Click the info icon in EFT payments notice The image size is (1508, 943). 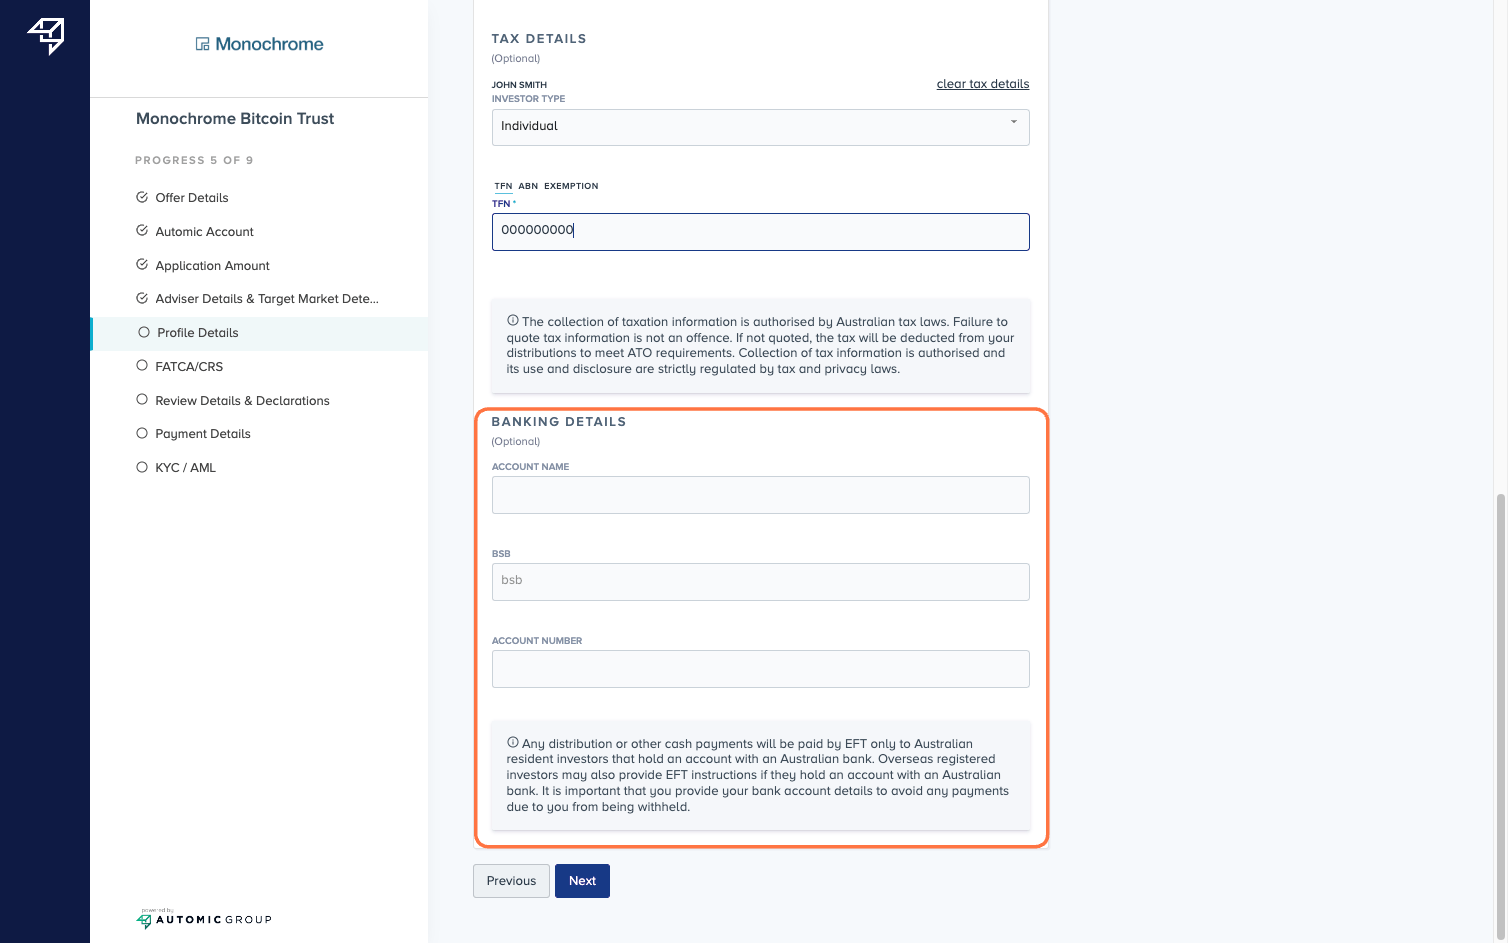pos(513,743)
